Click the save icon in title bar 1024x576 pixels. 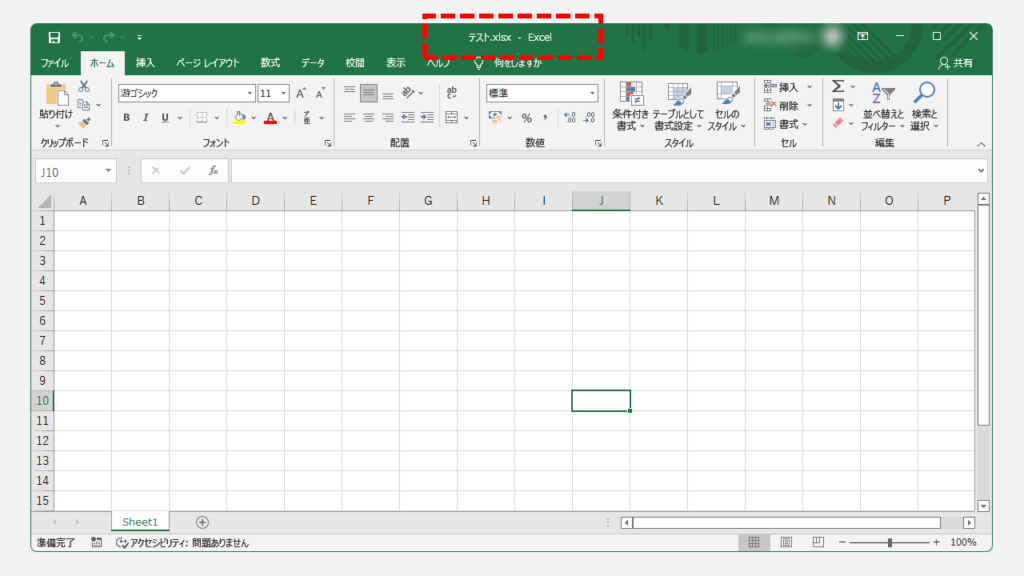tap(54, 37)
